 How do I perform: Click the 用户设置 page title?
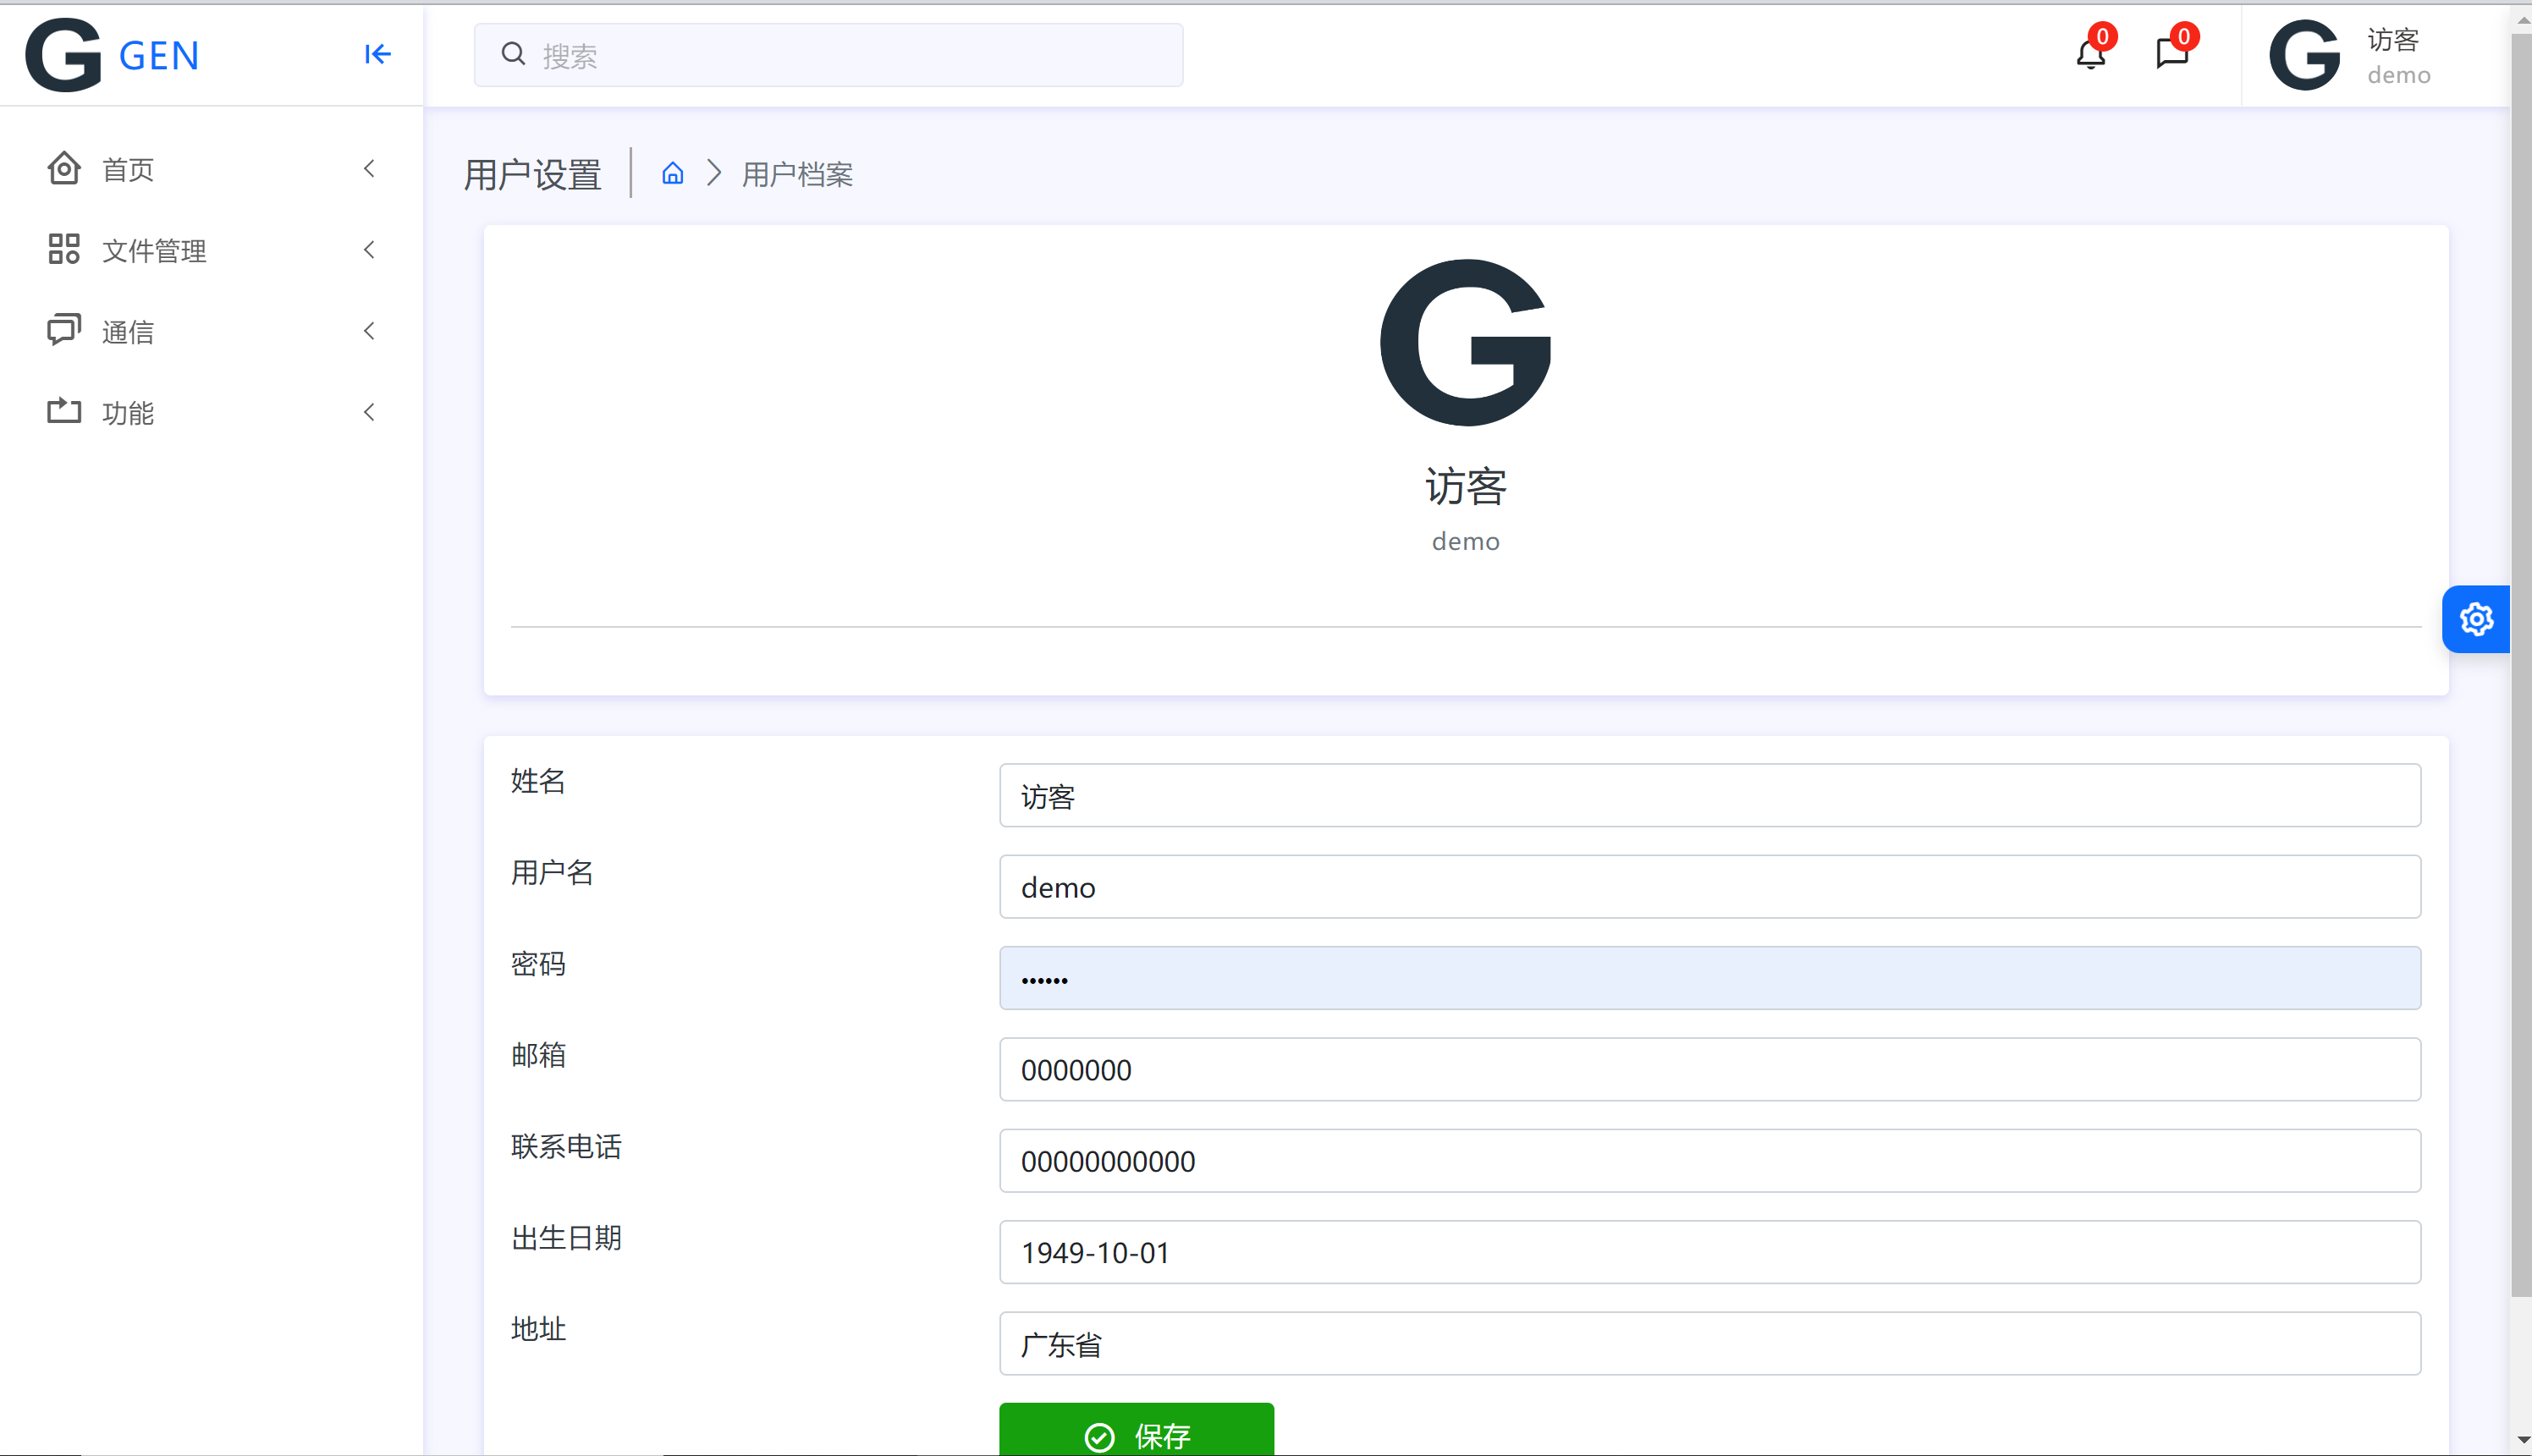(x=533, y=174)
